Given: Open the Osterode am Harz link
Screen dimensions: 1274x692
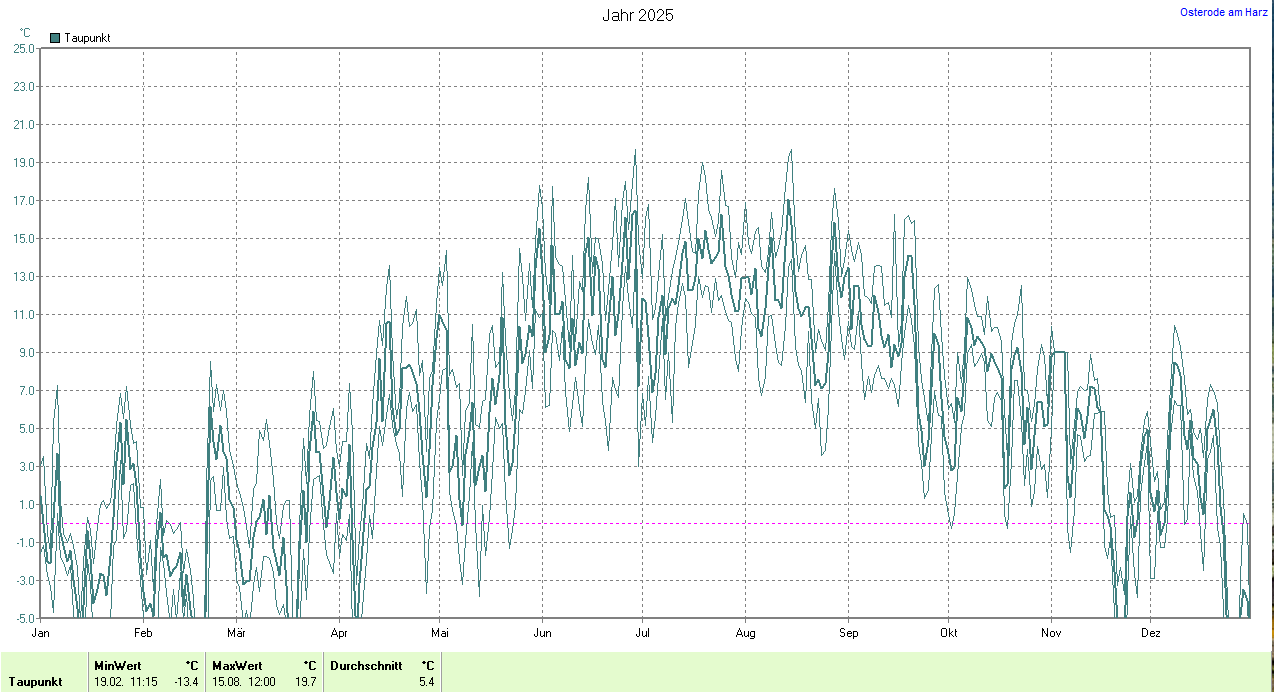Looking at the screenshot, I should 1223,12.
